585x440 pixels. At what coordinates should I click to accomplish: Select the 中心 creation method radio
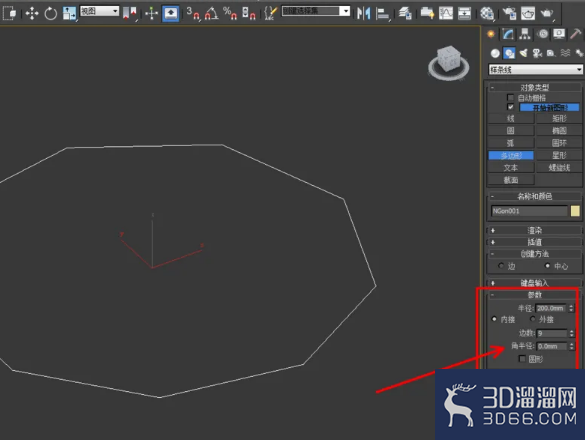pos(547,266)
